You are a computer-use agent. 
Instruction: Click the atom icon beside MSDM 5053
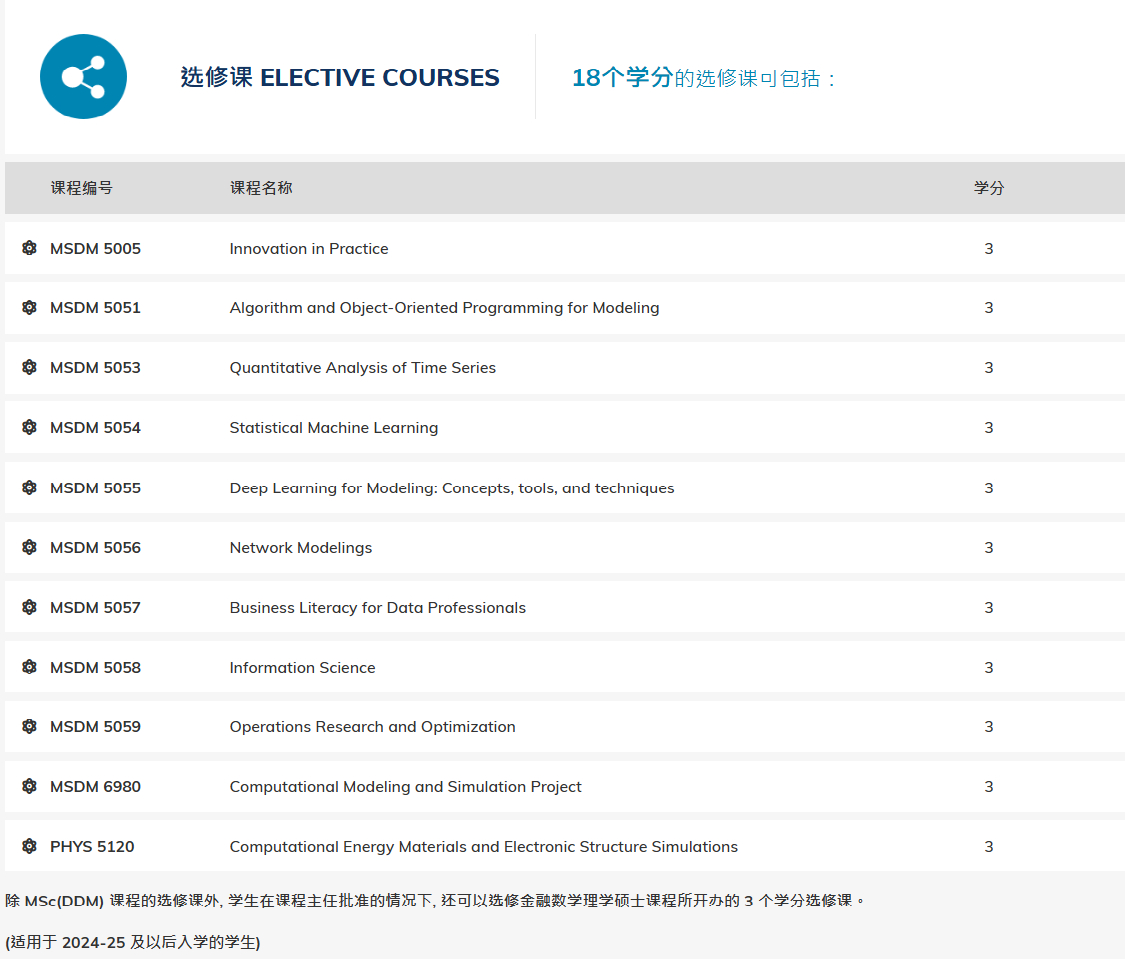click(x=30, y=368)
